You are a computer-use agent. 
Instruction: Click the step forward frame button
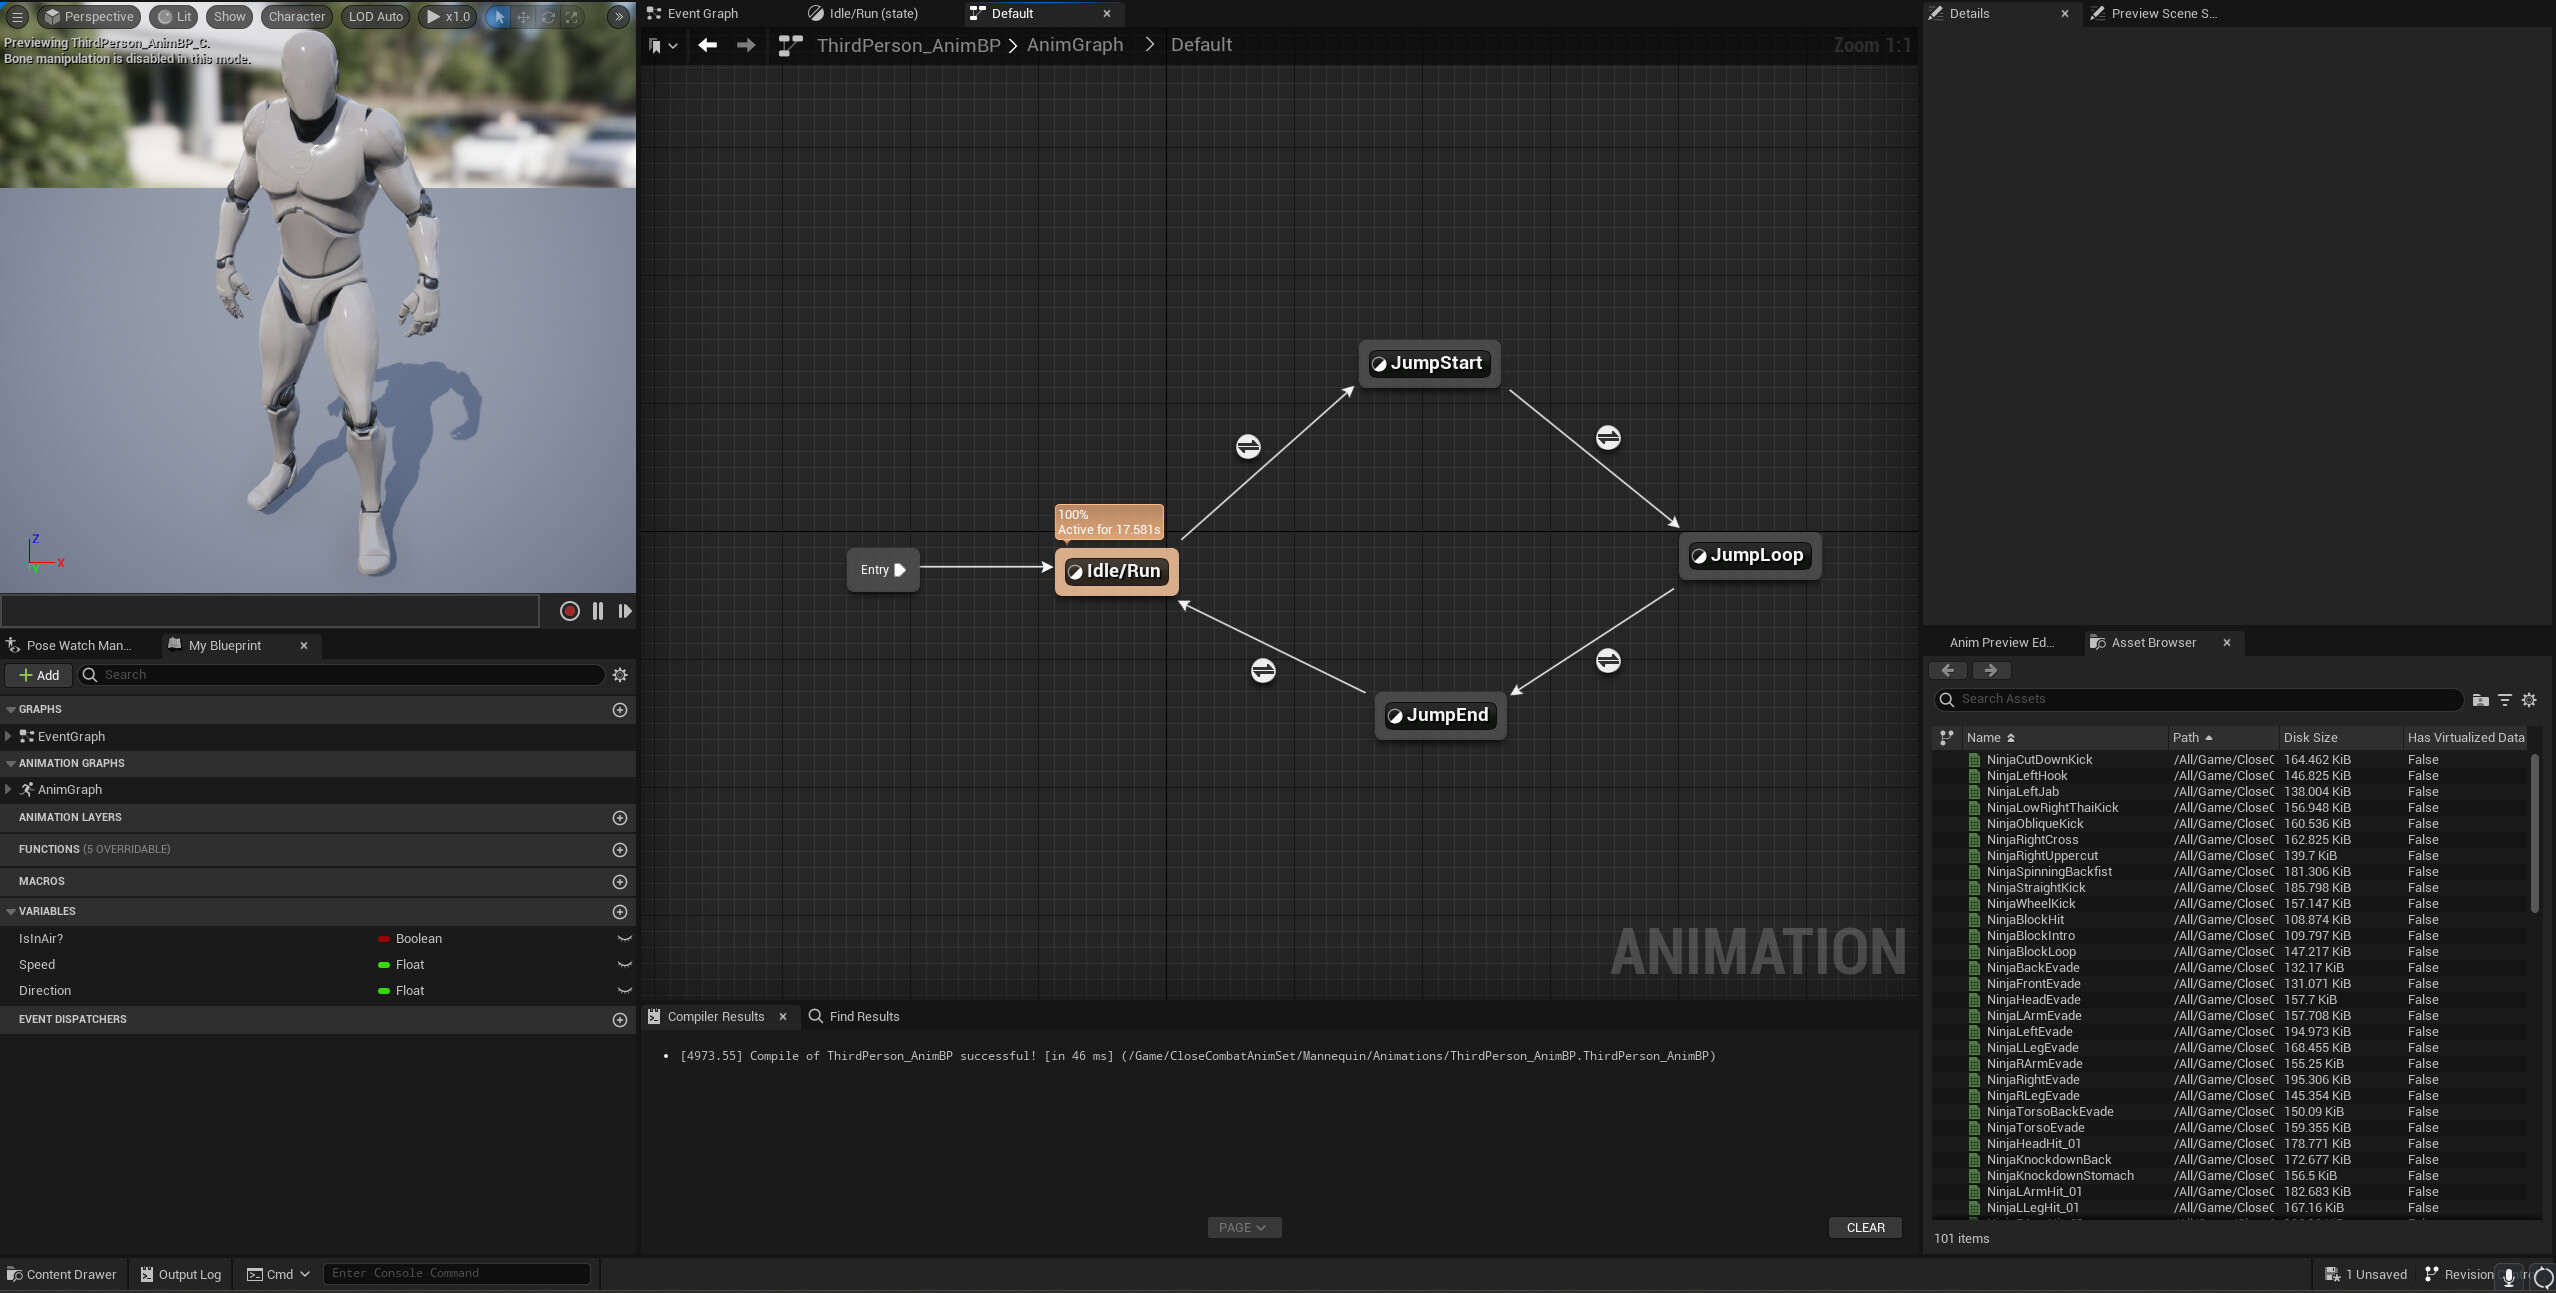(625, 611)
